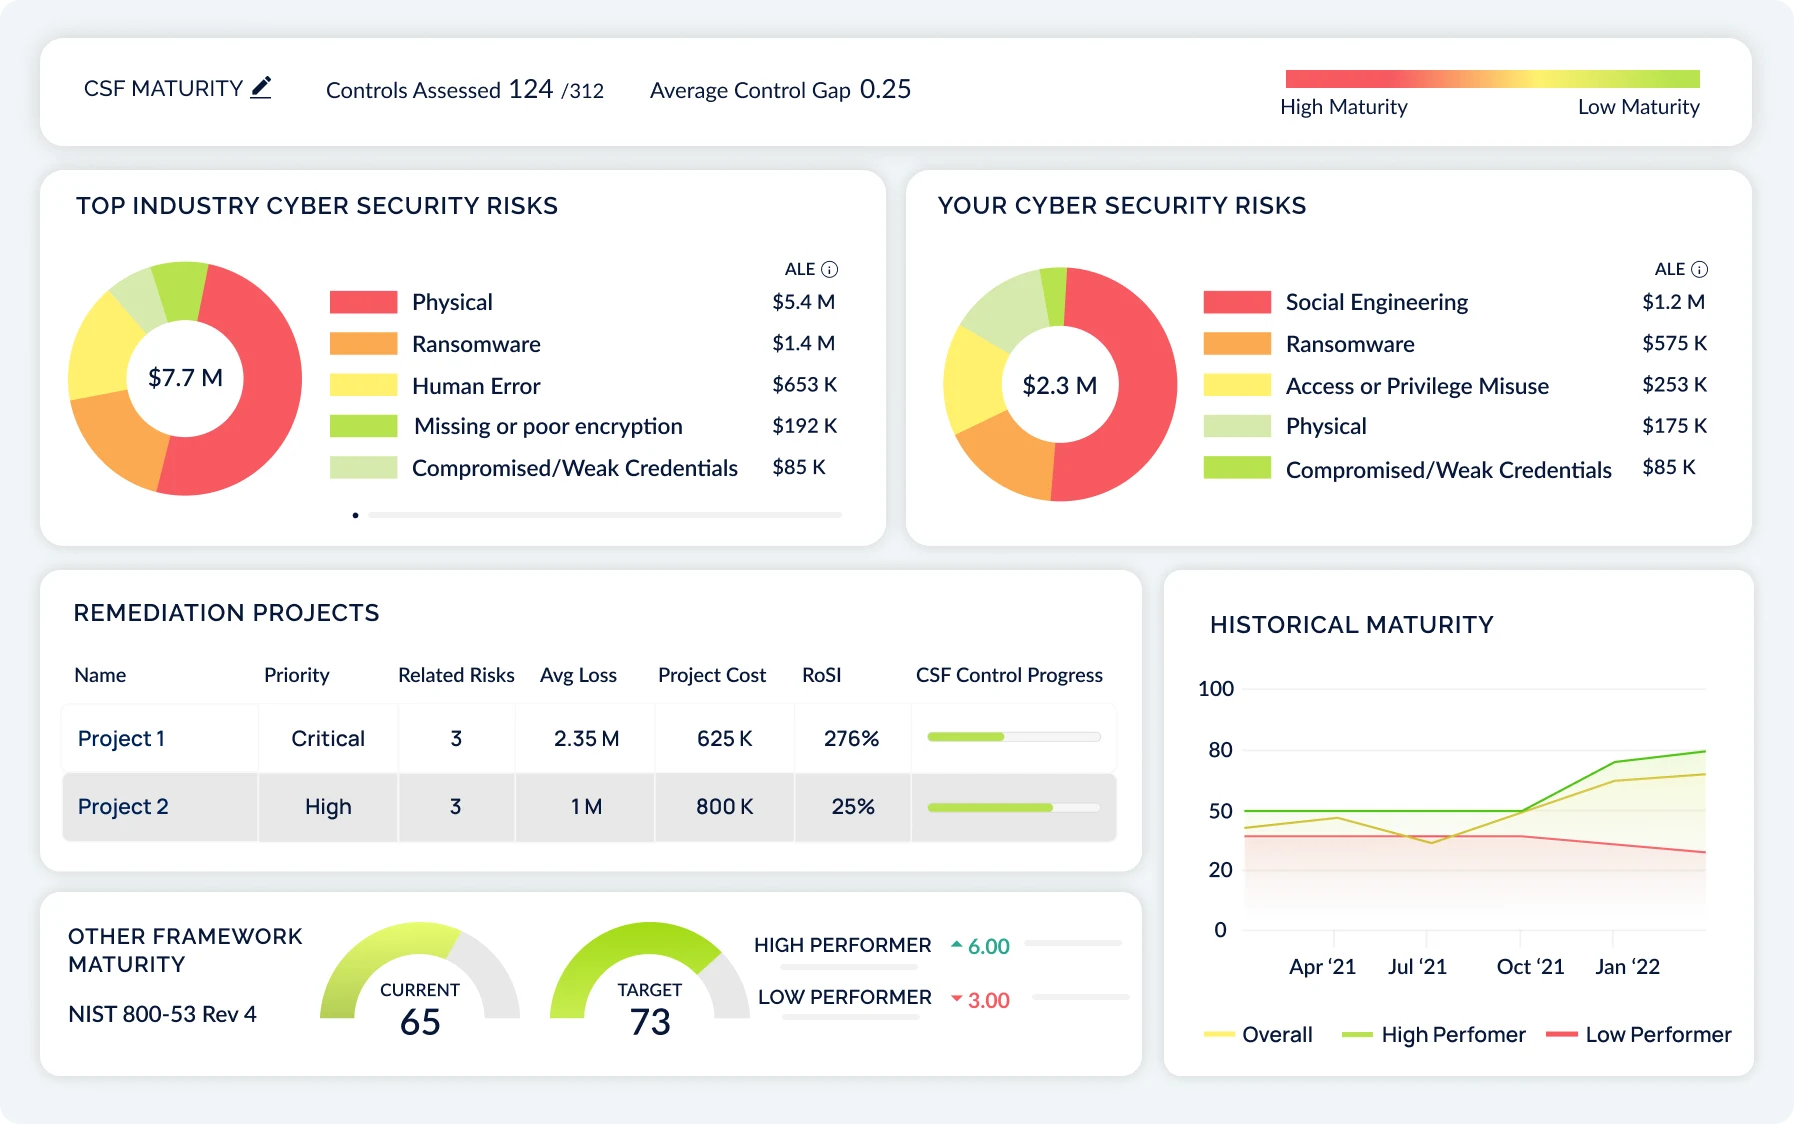Click the Target maturity gauge showing 73
Image resolution: width=1794 pixels, height=1124 pixels.
coord(650,980)
